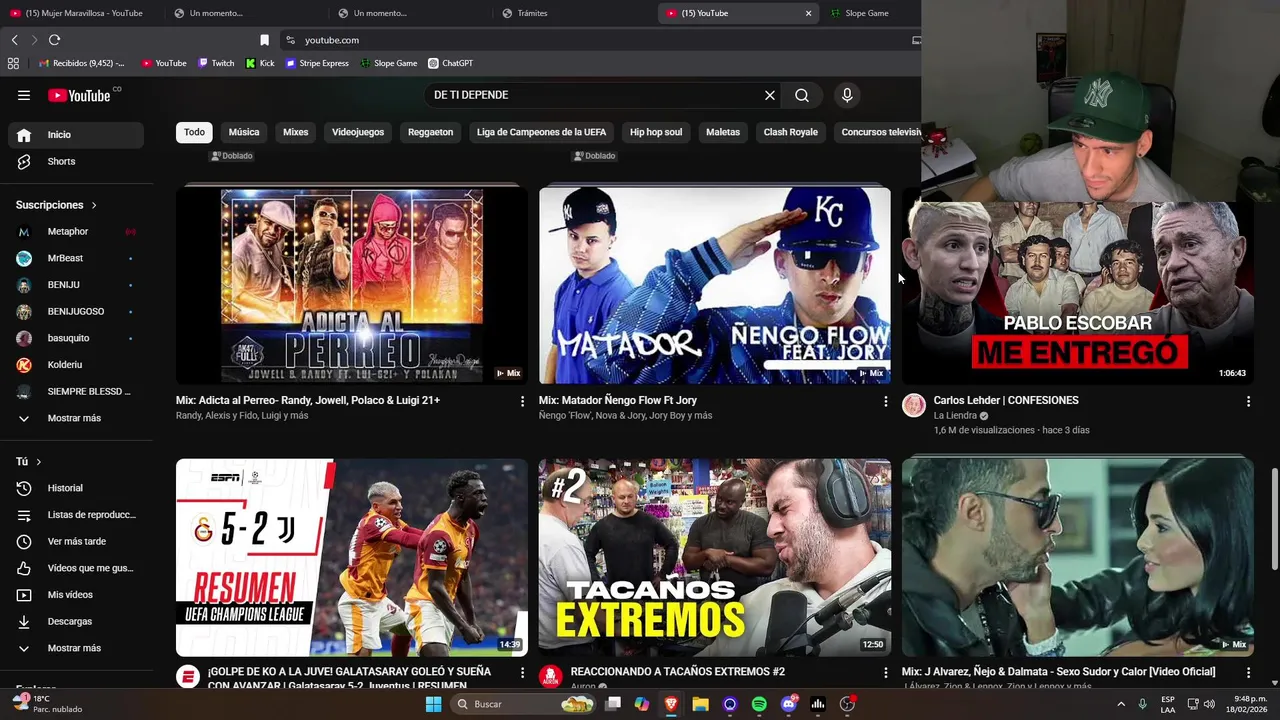Click the magnifier search button
This screenshot has height=720, width=1280.
802,95
